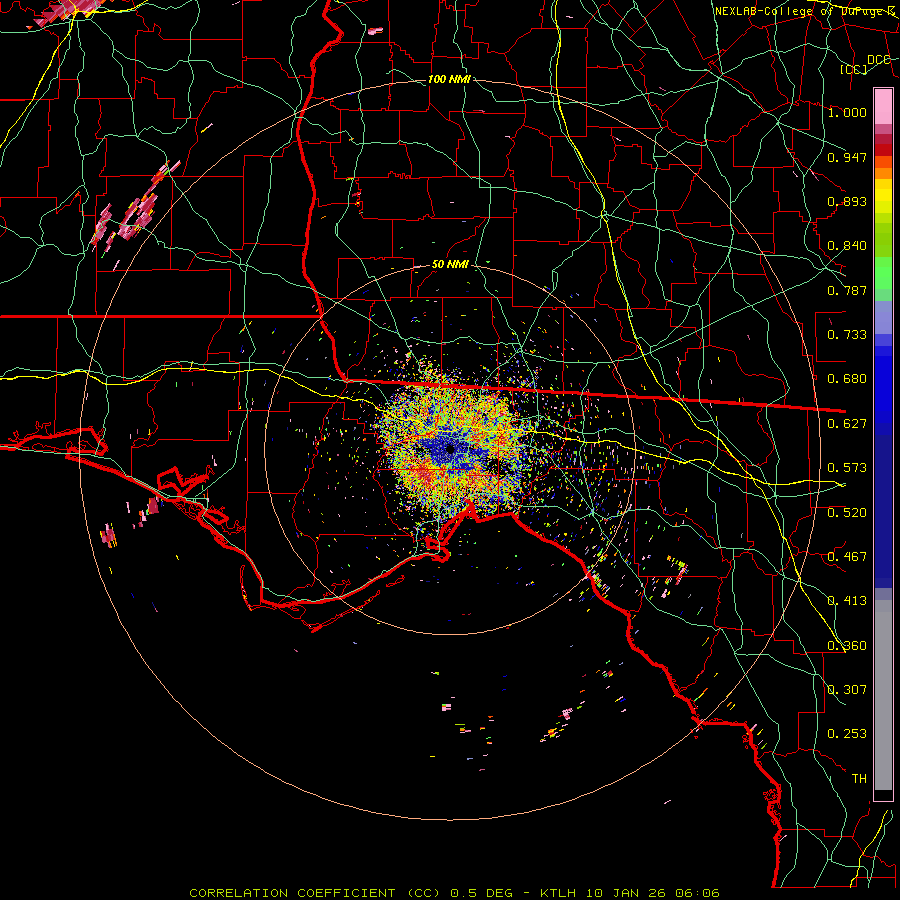The width and height of the screenshot is (900, 900).
Task: Click the pink top segment of the color bar
Action: coord(883,106)
